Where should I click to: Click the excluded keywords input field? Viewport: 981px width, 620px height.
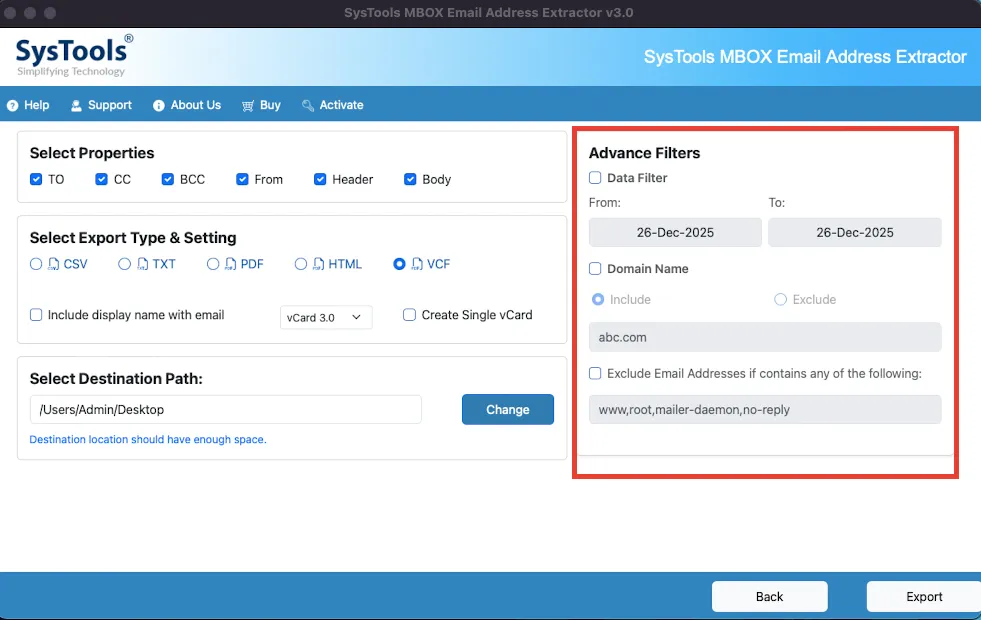pos(765,409)
